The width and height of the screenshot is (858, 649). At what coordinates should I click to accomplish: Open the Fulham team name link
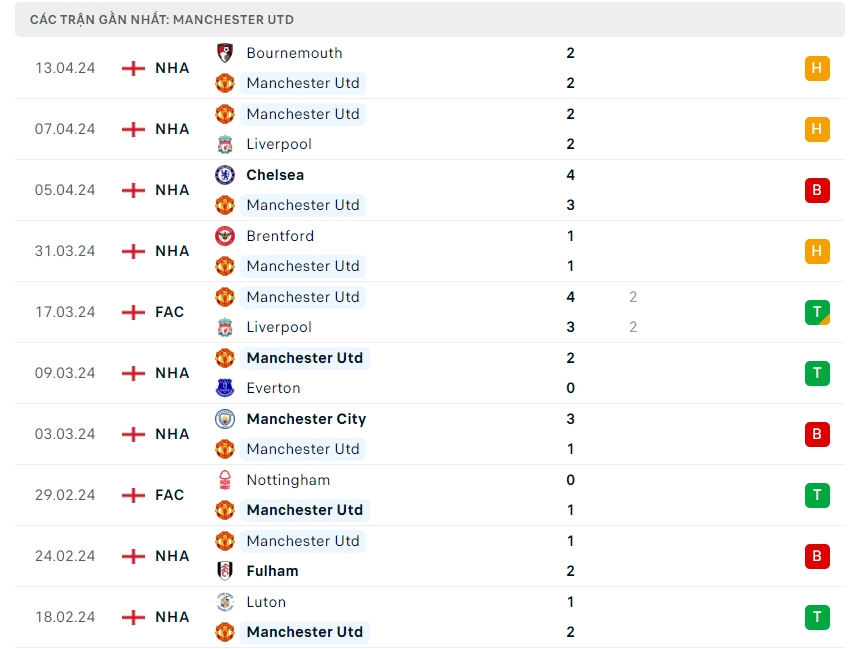click(272, 571)
